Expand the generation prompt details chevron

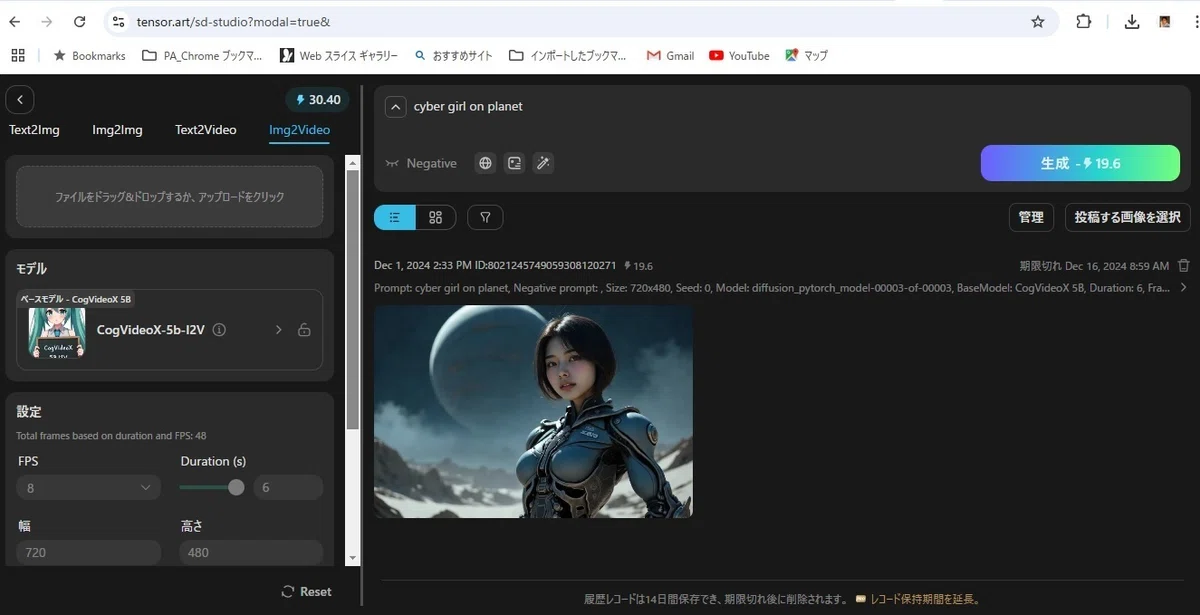1185,288
